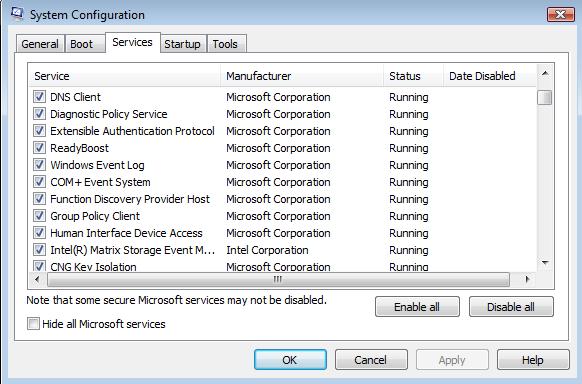582x384 pixels.
Task: Click the horizontal scroll left arrow
Action: [x=37, y=279]
